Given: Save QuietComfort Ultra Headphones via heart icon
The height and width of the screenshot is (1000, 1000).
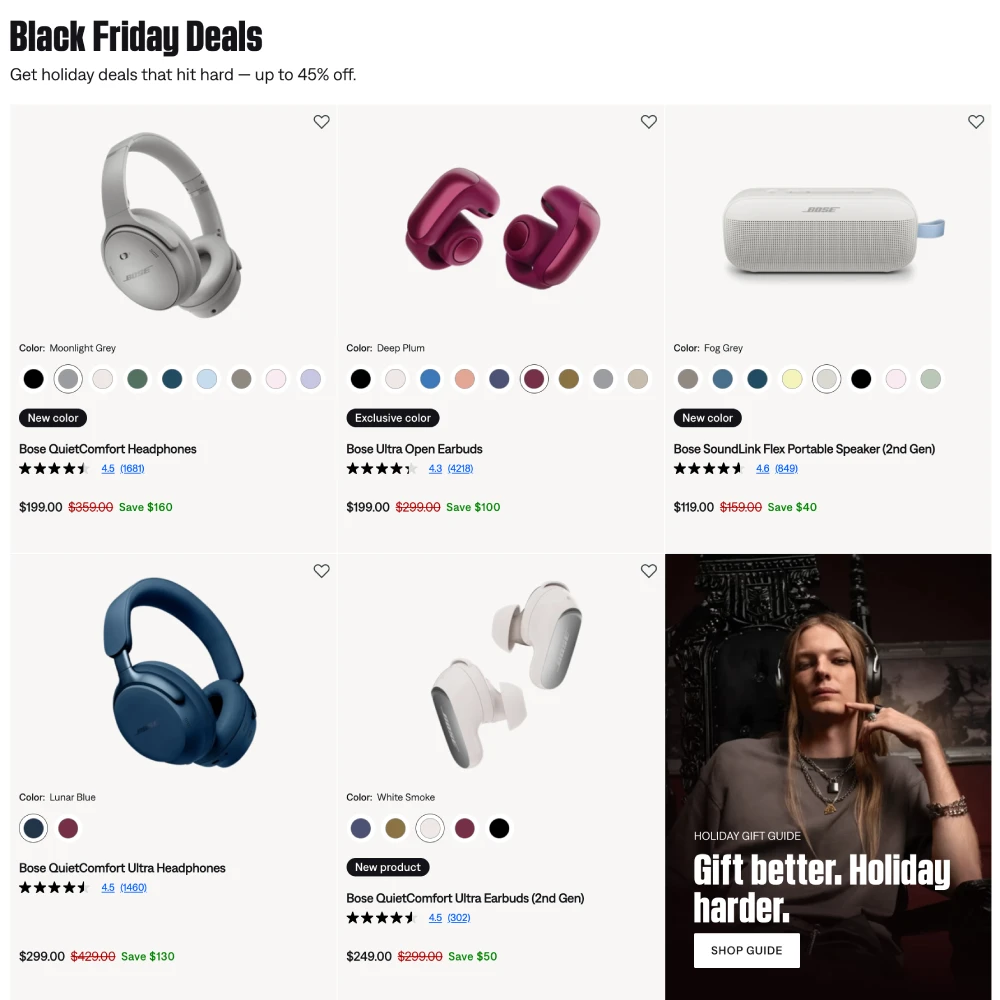Looking at the screenshot, I should 321,571.
